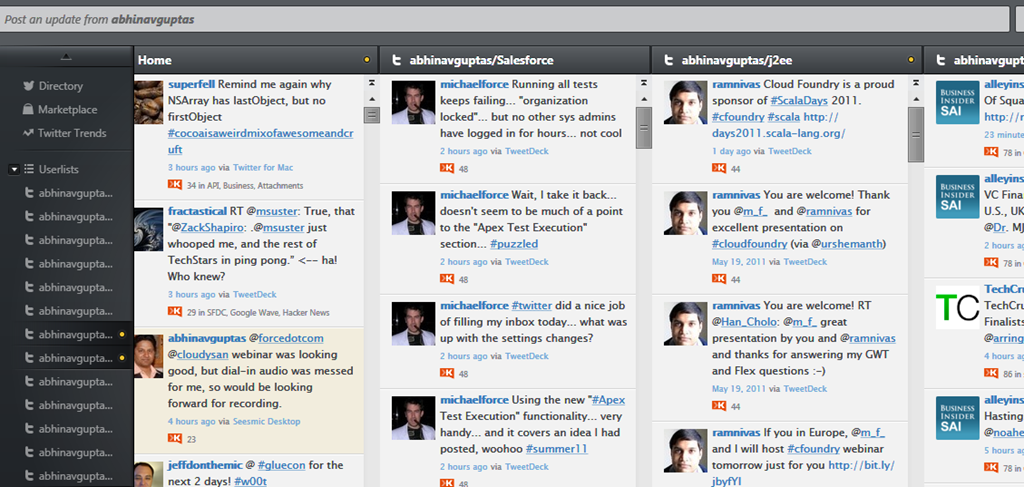Viewport: 1024px width, 487px height.
Task: Click the j2ee column scrollbar thumb
Action: tap(916, 134)
